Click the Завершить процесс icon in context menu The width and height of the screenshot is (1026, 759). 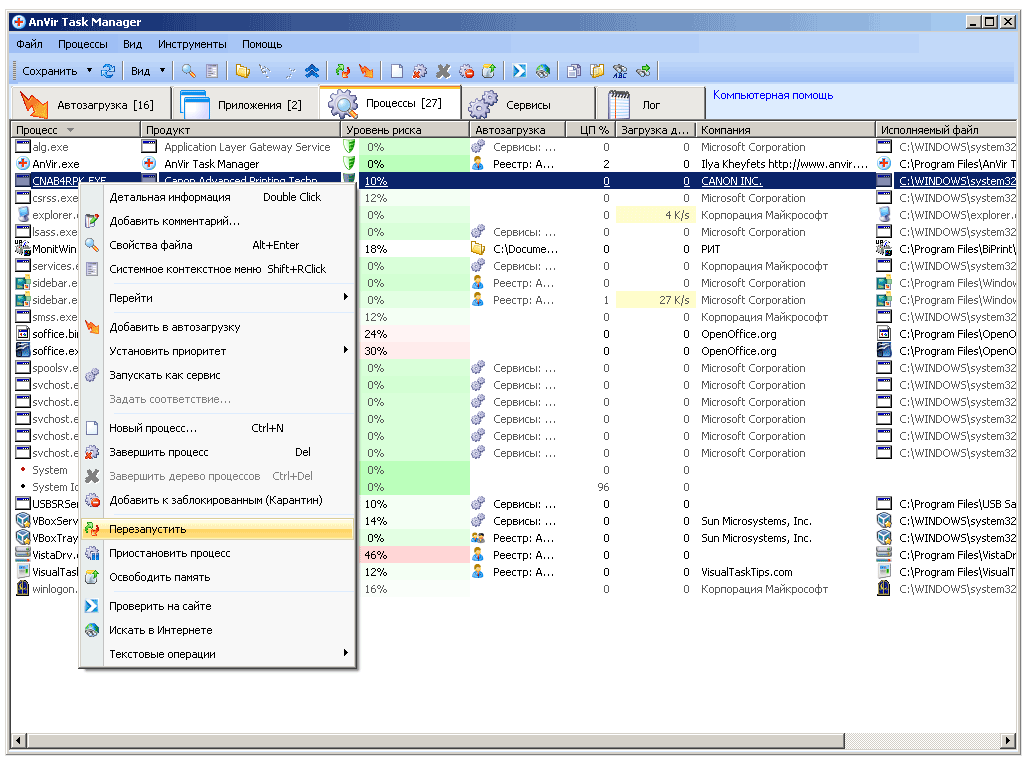[92, 453]
